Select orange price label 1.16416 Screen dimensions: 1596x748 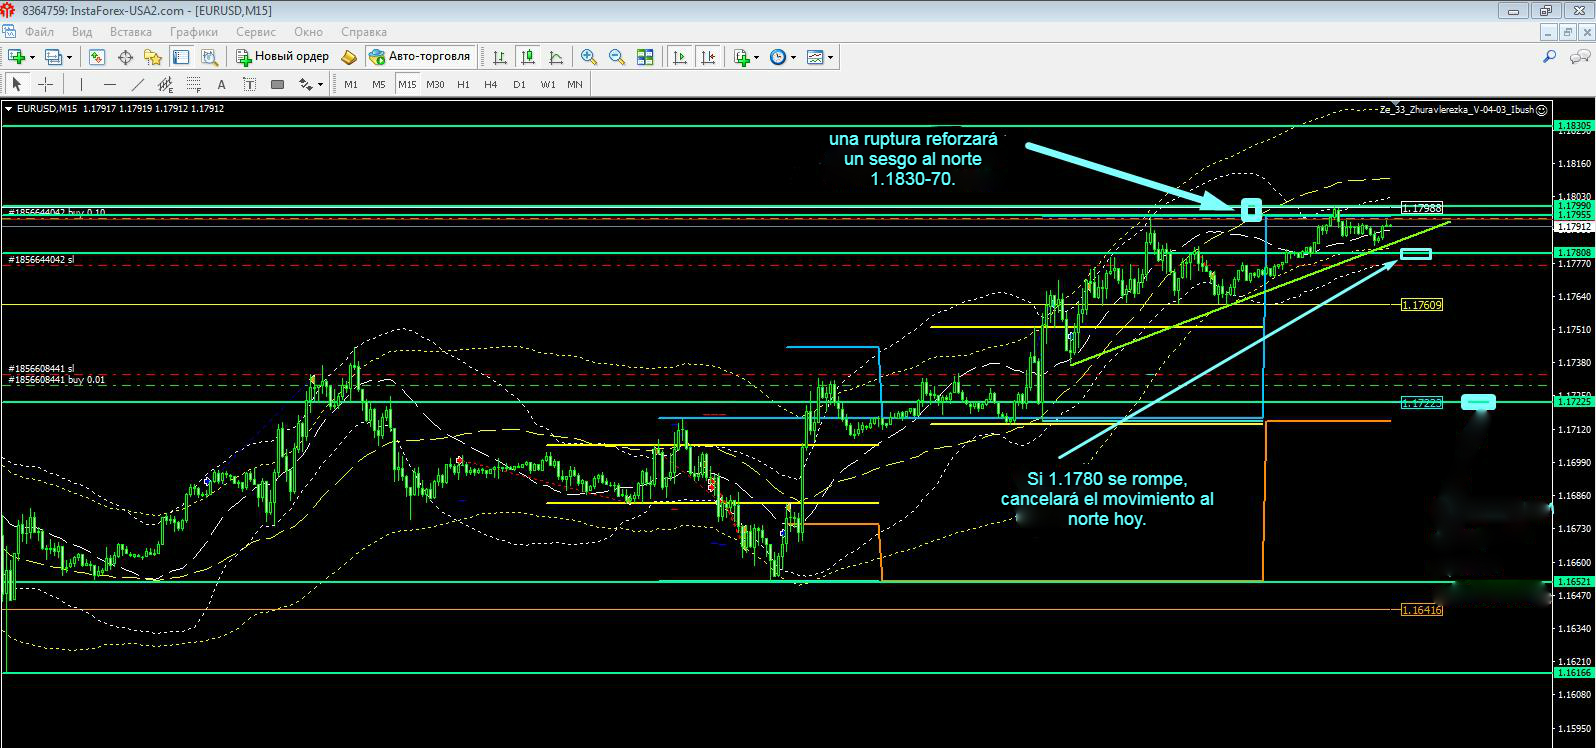pyautogui.click(x=1421, y=609)
